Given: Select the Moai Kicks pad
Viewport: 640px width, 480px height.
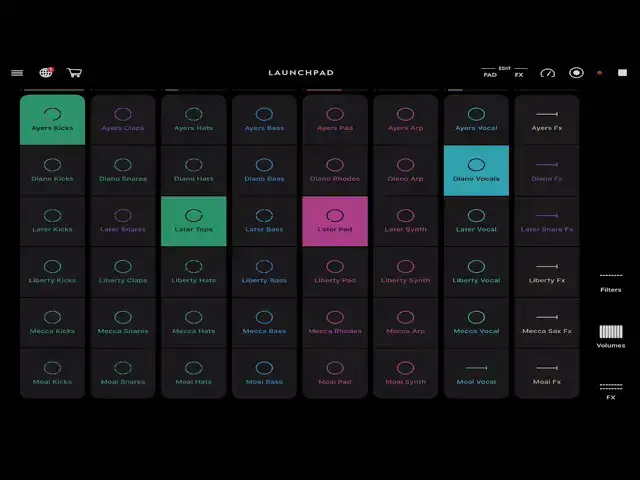Looking at the screenshot, I should pyautogui.click(x=53, y=373).
